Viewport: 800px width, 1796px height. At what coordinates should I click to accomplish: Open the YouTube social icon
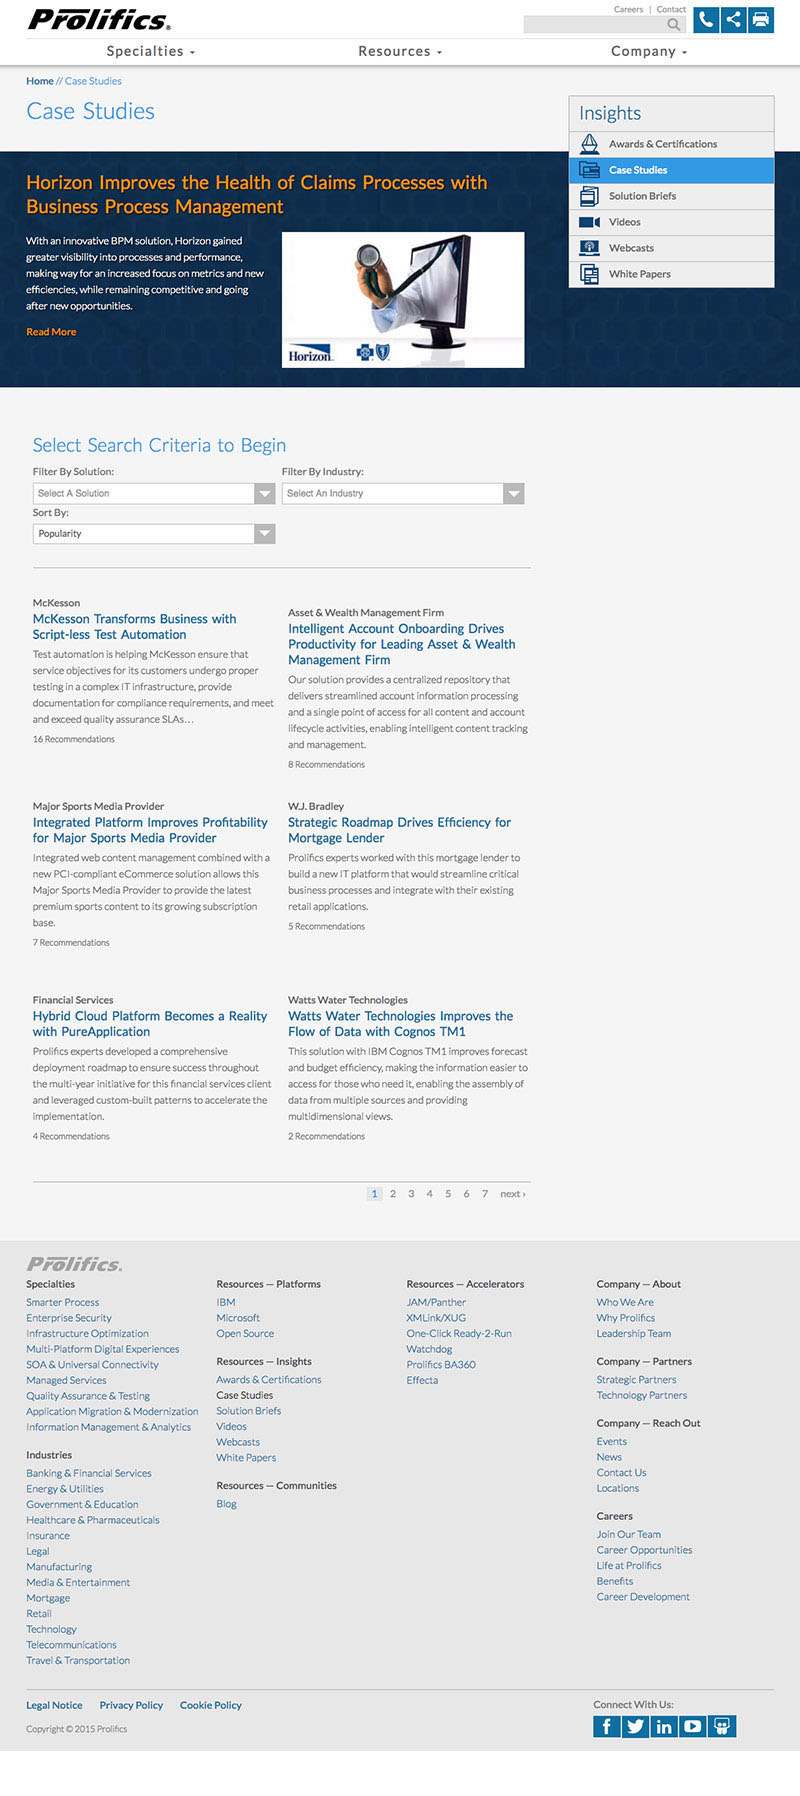(x=693, y=1726)
